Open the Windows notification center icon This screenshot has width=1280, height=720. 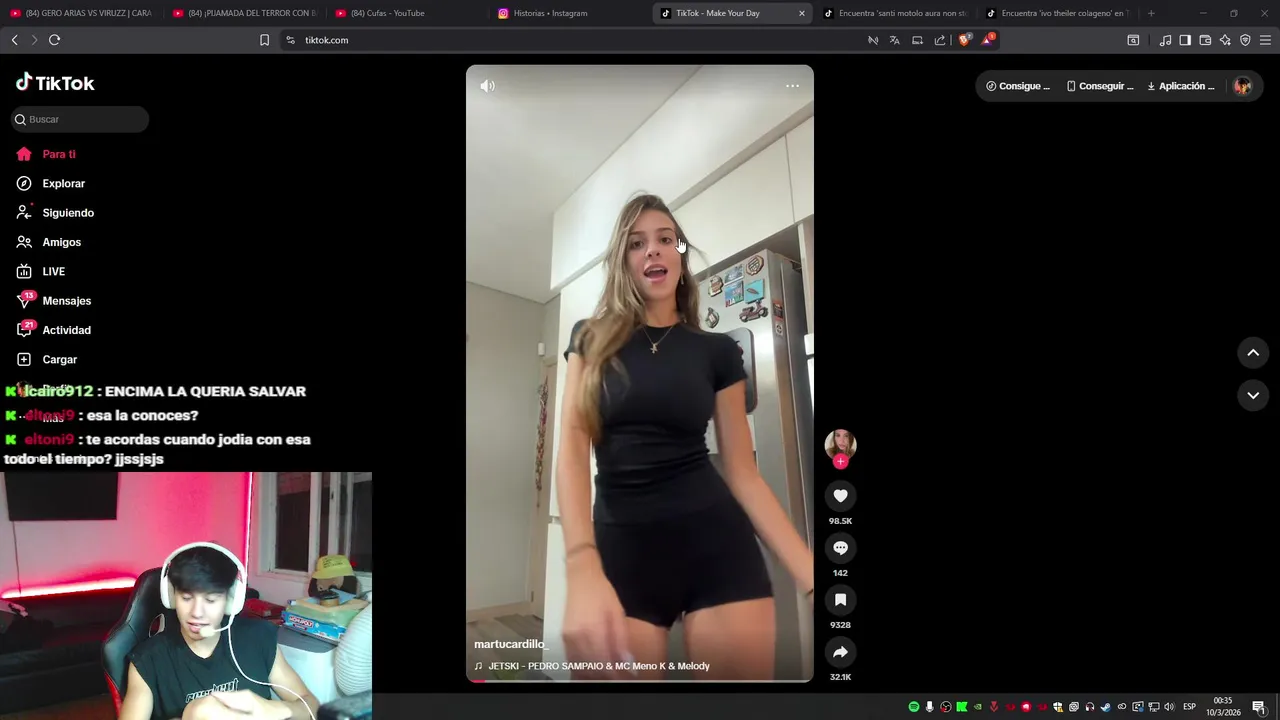click(1259, 707)
